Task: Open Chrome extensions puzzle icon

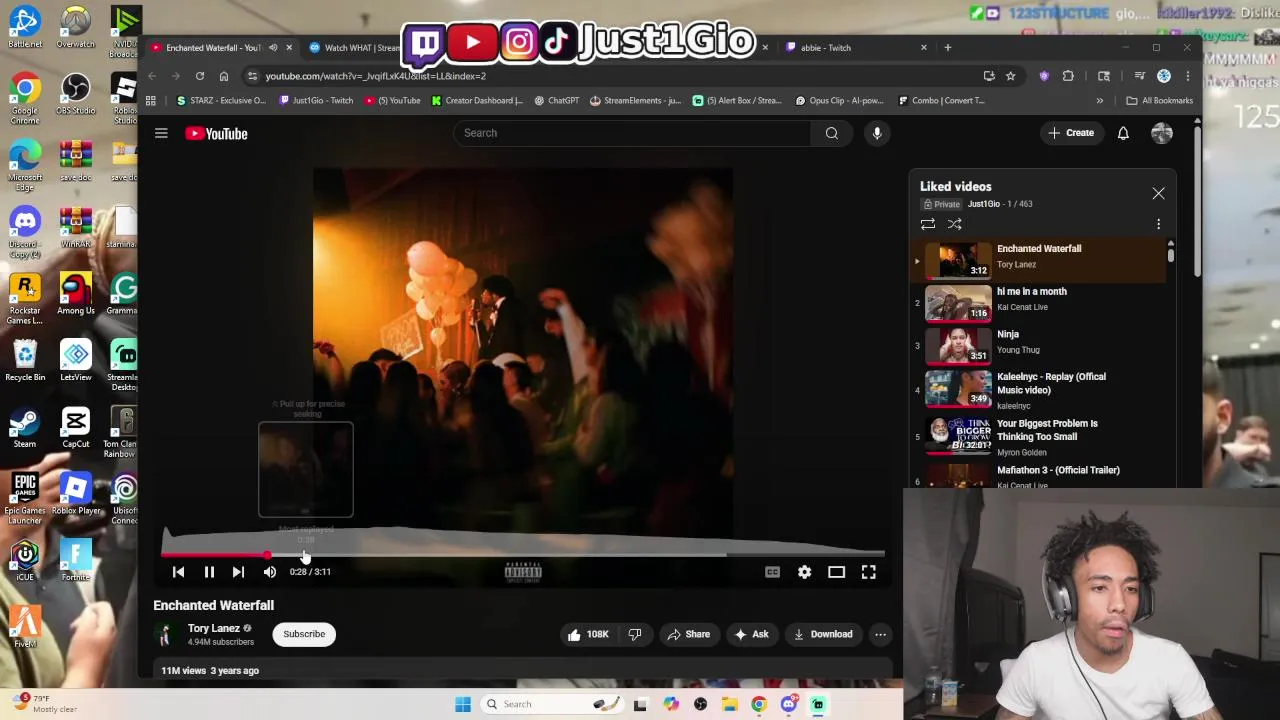Action: [1068, 76]
